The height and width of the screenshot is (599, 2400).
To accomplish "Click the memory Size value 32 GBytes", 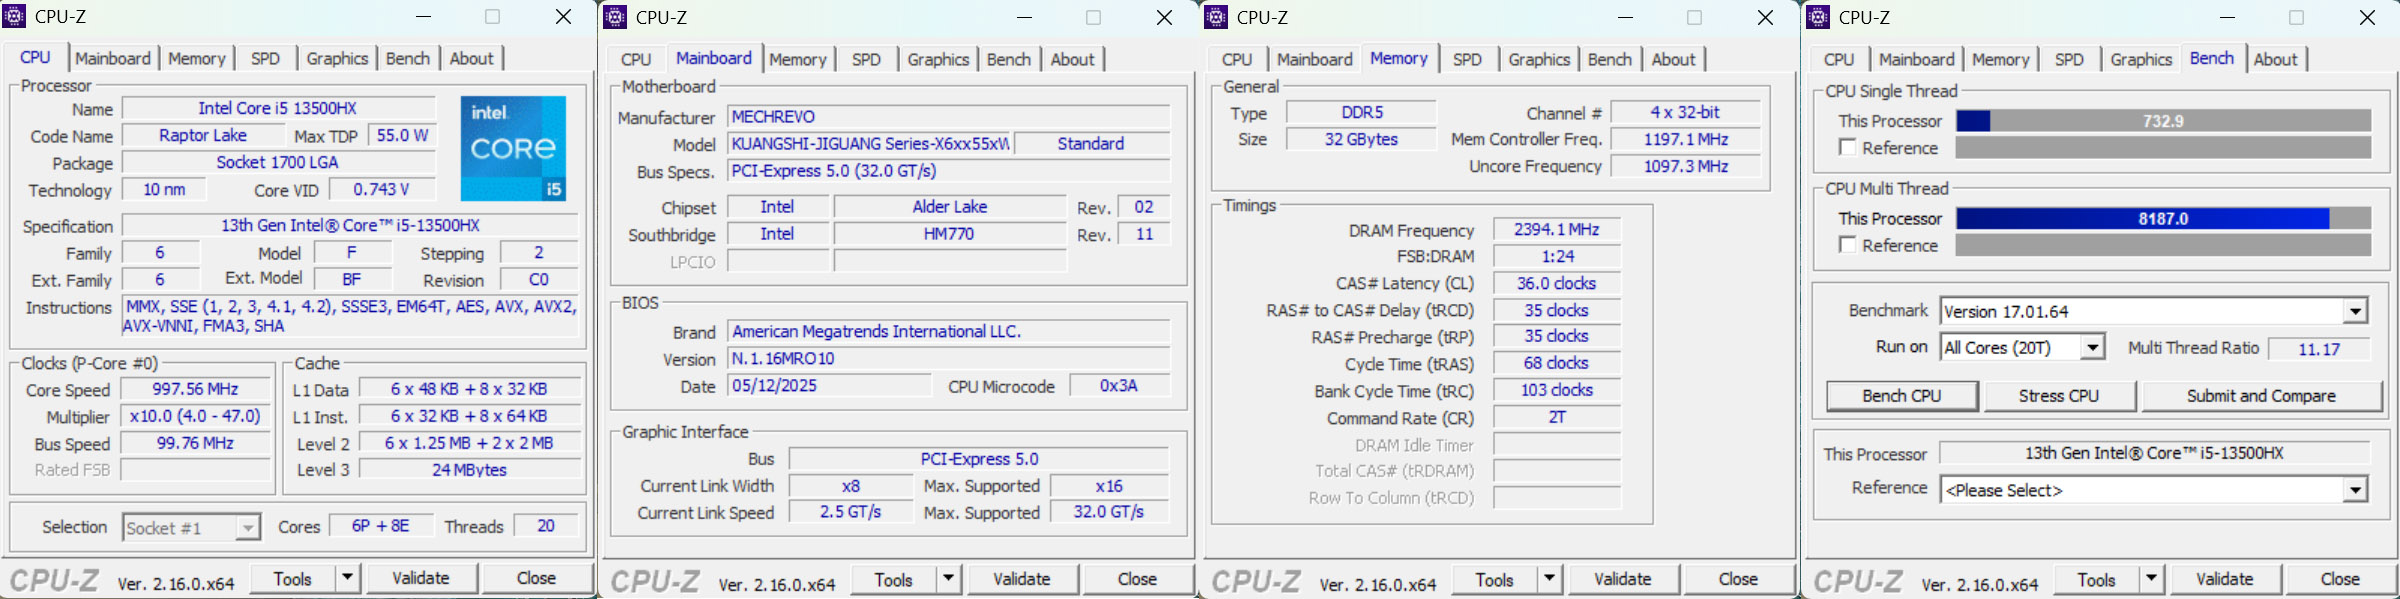I will pyautogui.click(x=1361, y=139).
